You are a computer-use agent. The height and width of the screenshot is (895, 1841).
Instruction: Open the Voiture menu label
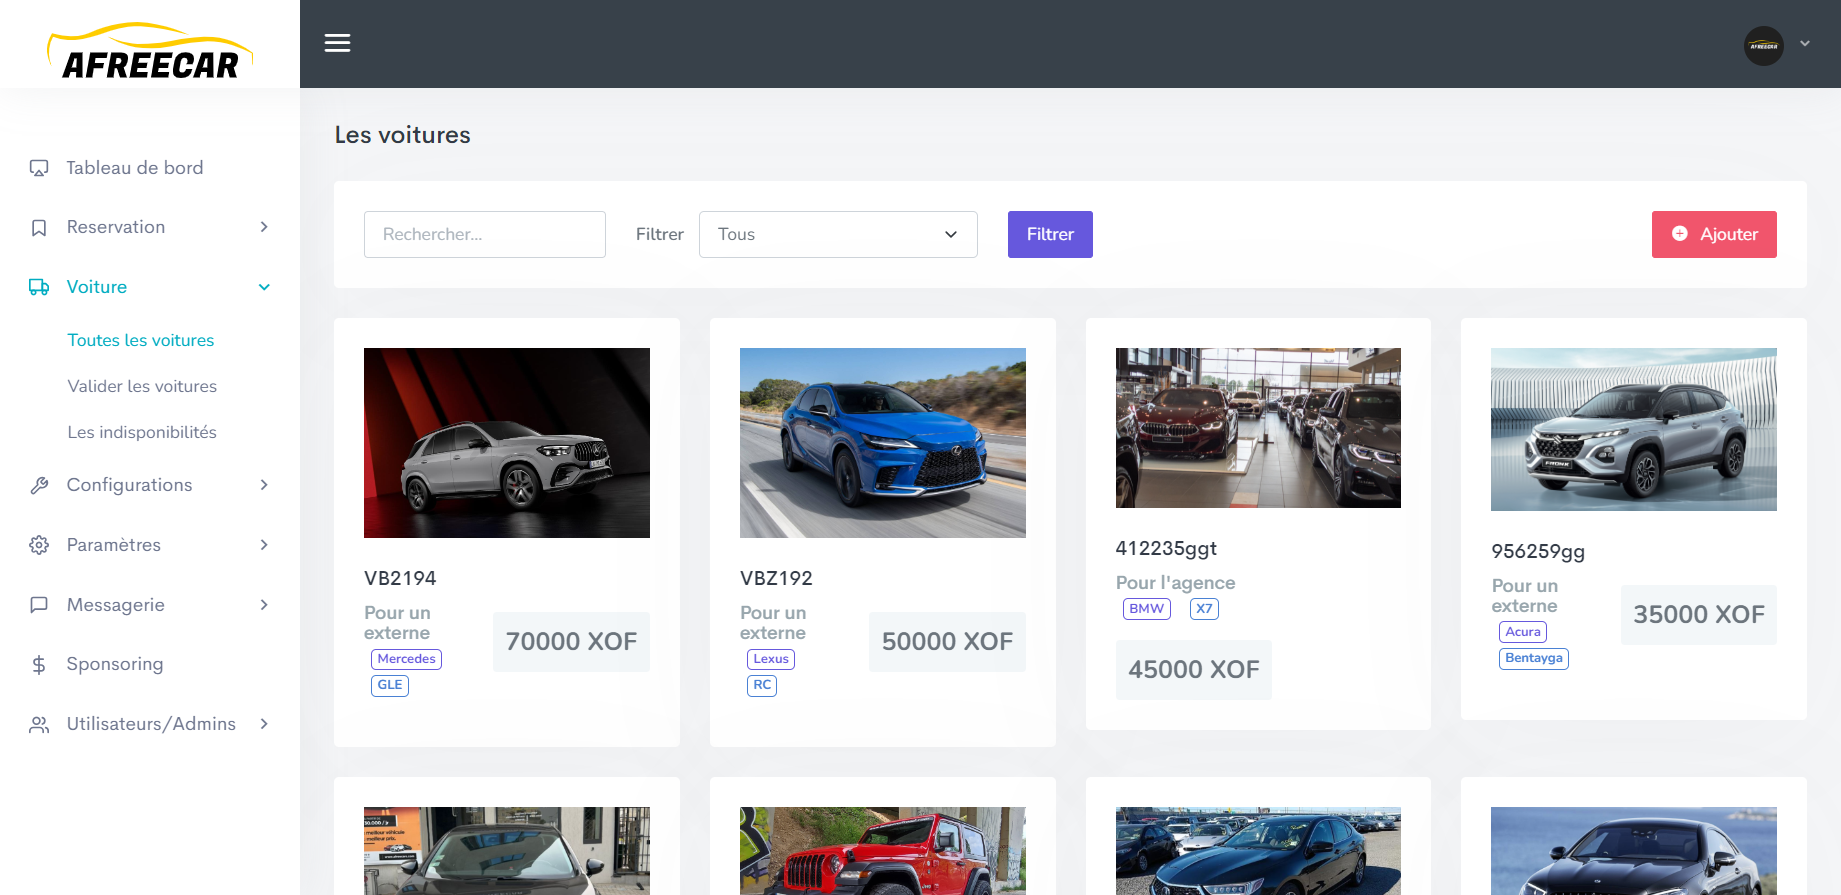(x=97, y=287)
